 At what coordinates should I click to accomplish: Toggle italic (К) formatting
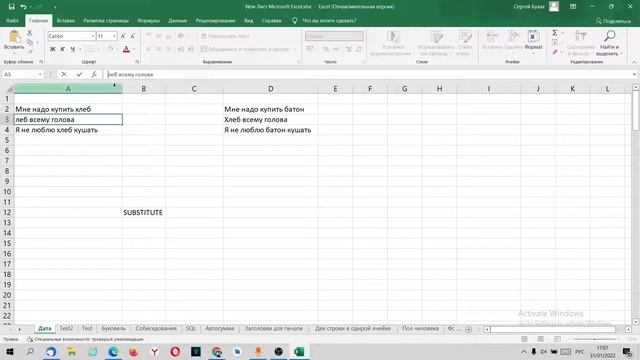pos(62,49)
